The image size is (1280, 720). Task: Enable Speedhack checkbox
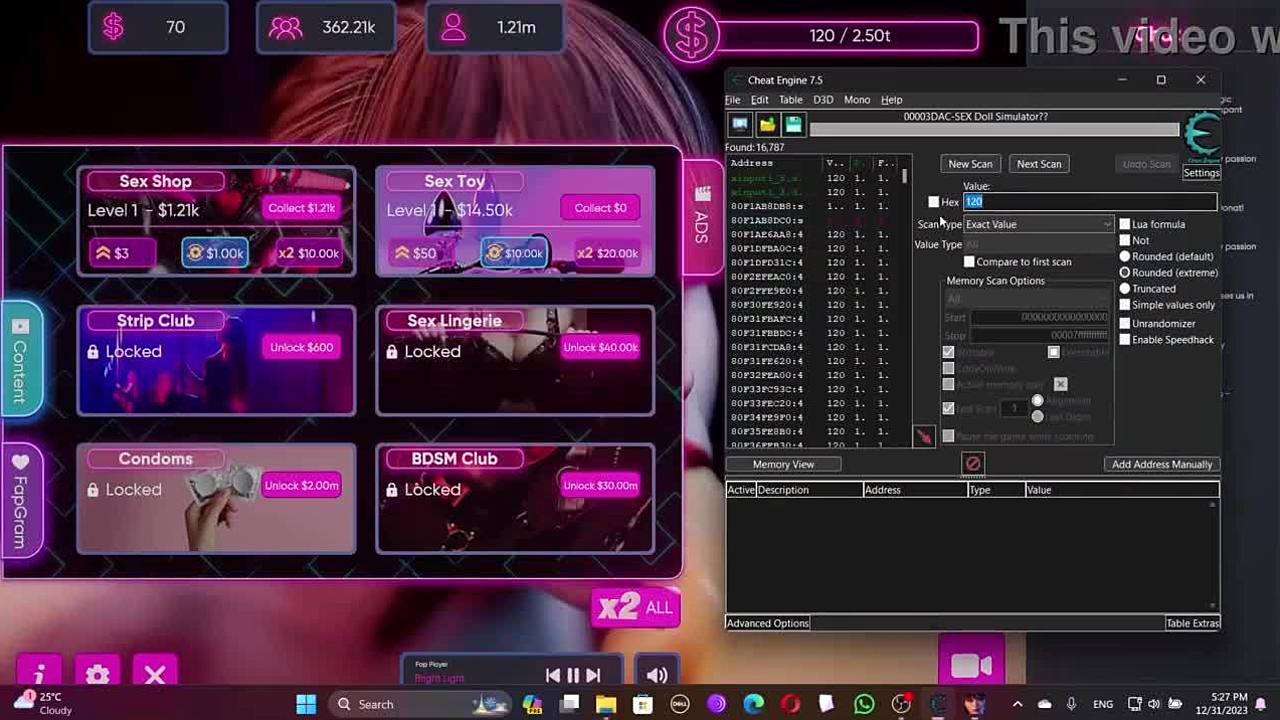pos(1125,340)
